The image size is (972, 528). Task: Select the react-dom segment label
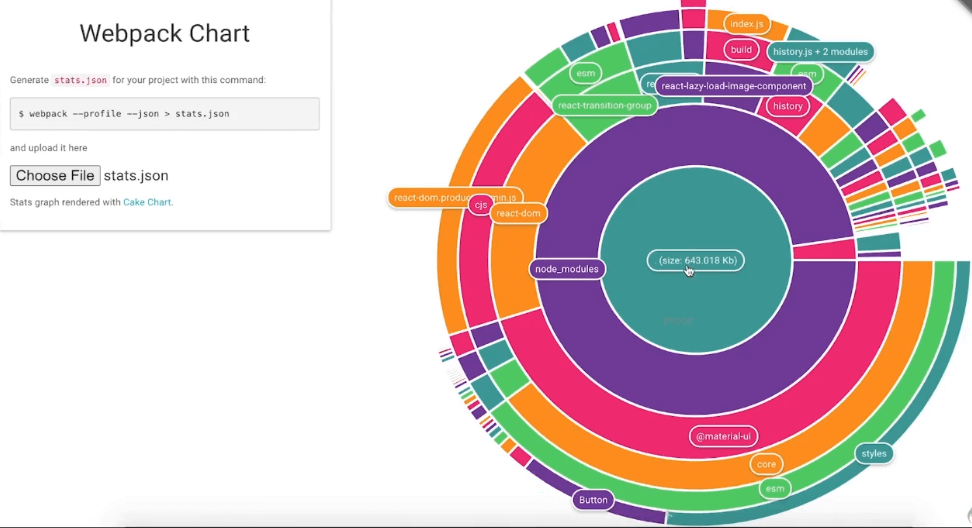[518, 213]
